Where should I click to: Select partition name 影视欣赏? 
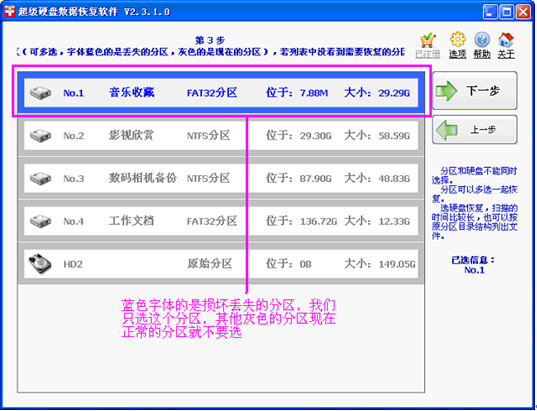click(x=132, y=135)
